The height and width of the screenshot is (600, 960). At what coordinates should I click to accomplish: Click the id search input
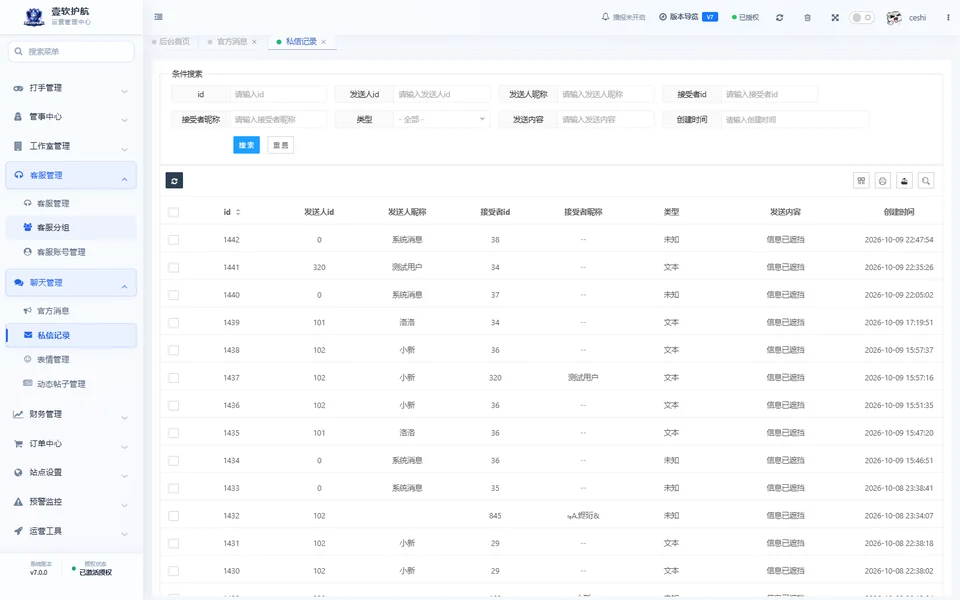278,94
